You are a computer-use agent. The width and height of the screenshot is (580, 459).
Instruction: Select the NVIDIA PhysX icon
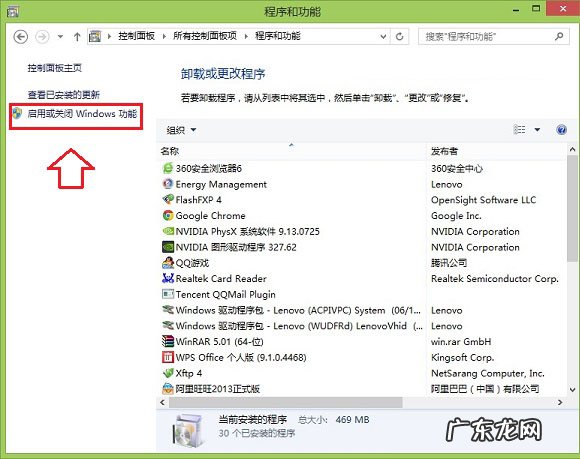(x=168, y=231)
